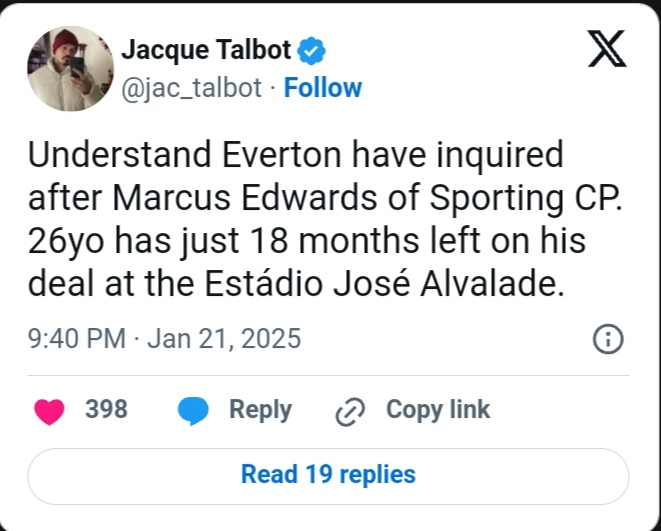Screen dimensions: 661x531
Task: Open the Jacque Talbot display name
Action: pos(207,49)
